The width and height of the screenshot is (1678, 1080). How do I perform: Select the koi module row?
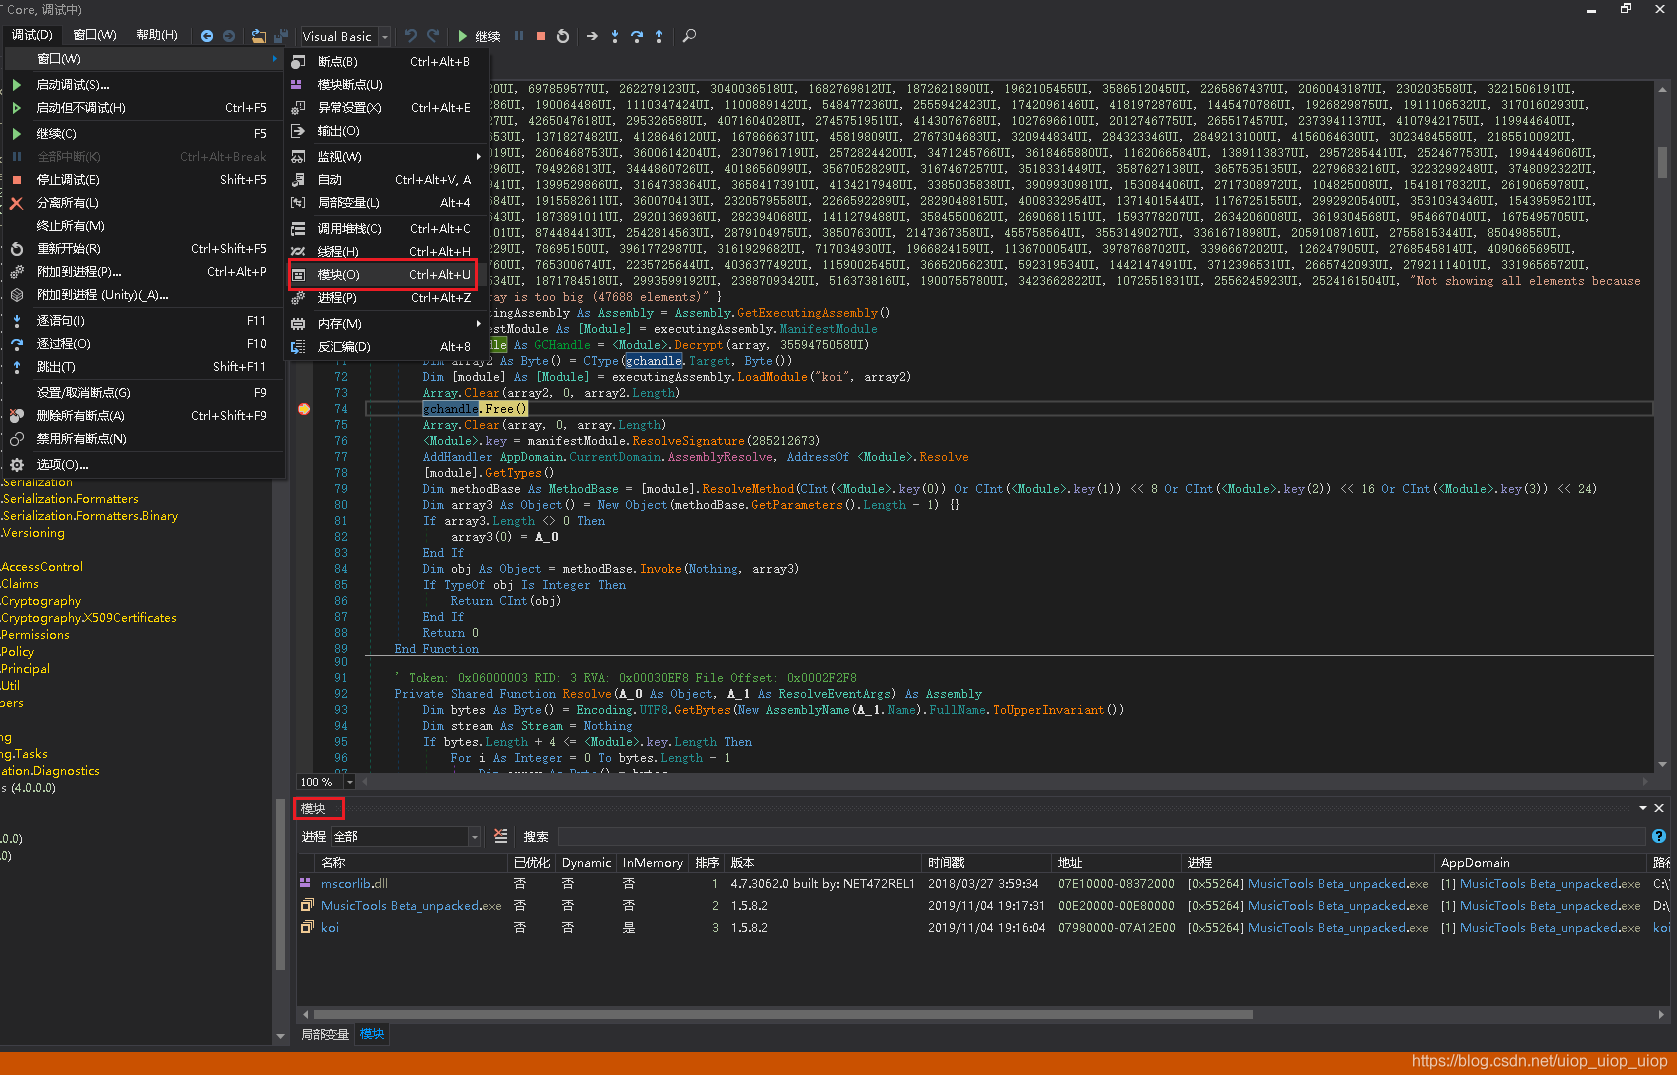[x=330, y=927]
